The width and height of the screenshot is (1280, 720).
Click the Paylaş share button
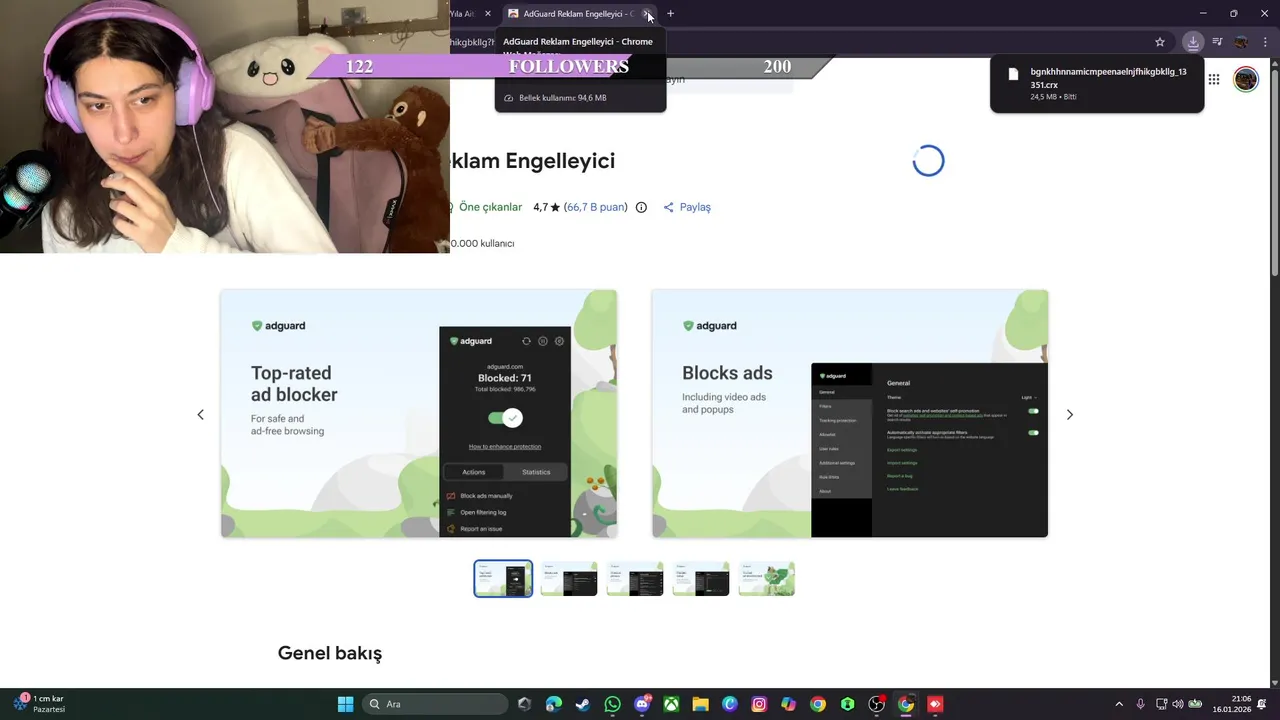(687, 207)
